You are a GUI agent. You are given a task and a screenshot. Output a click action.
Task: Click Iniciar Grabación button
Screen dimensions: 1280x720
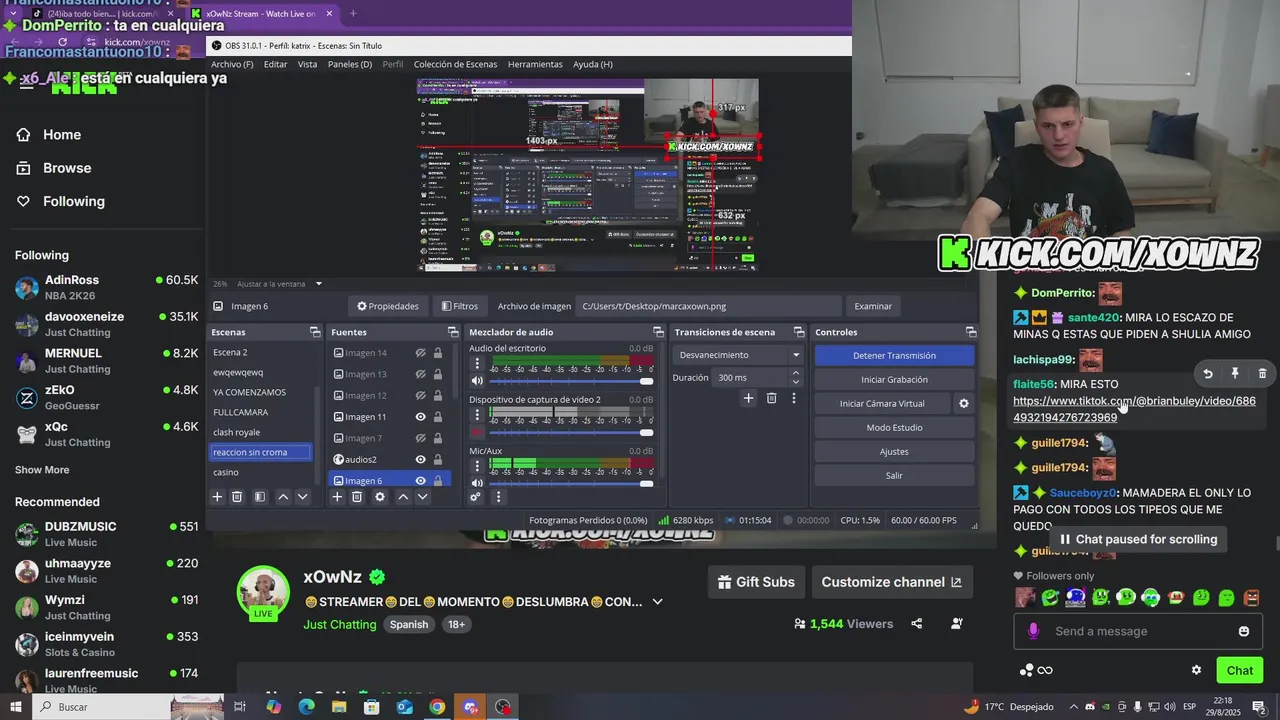point(894,379)
